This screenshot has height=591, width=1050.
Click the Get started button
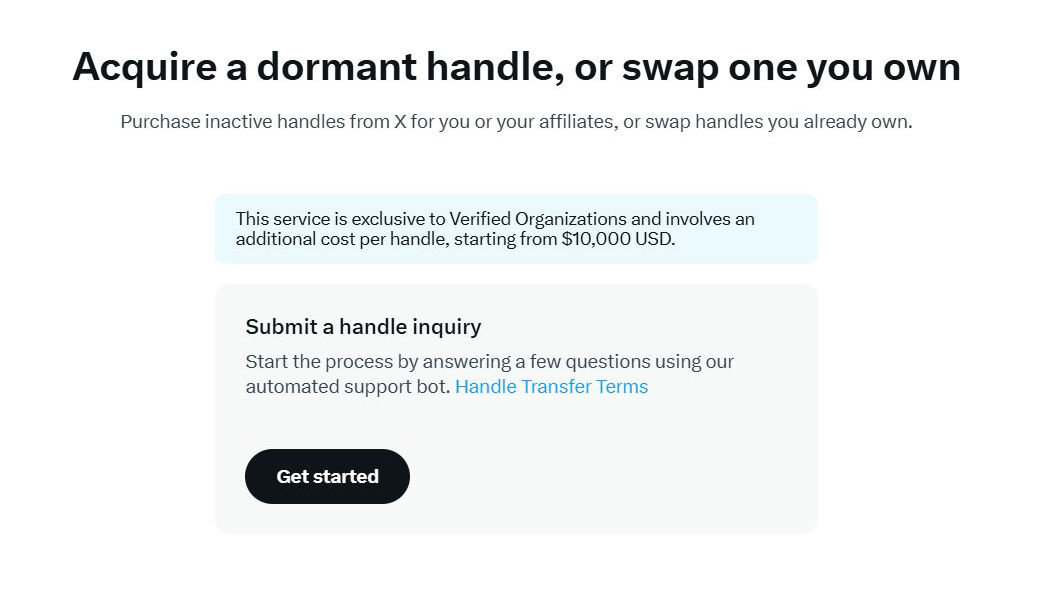point(327,476)
